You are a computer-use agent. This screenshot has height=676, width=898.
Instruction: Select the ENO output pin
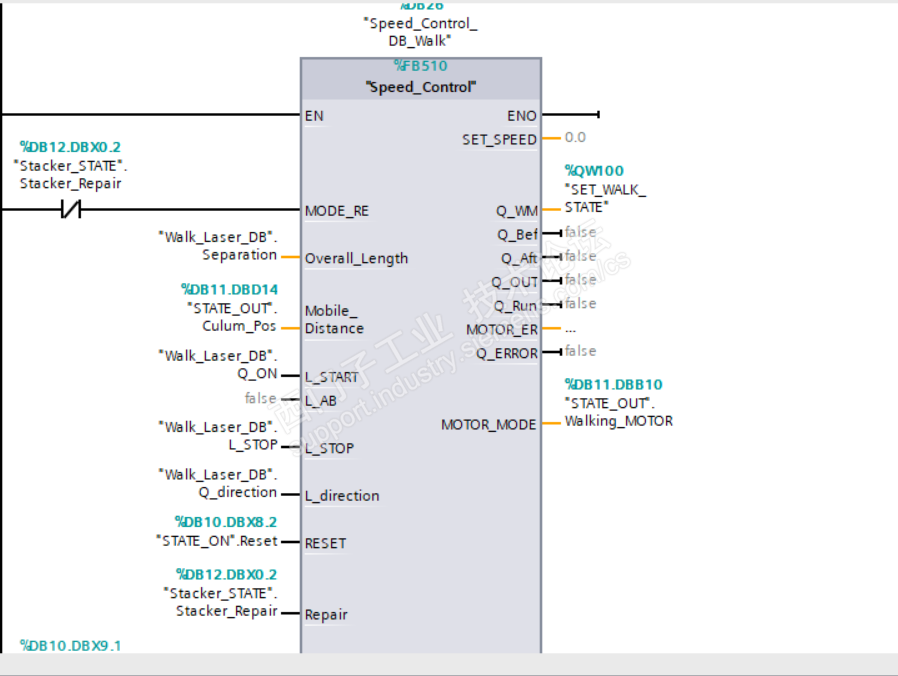pos(522,116)
